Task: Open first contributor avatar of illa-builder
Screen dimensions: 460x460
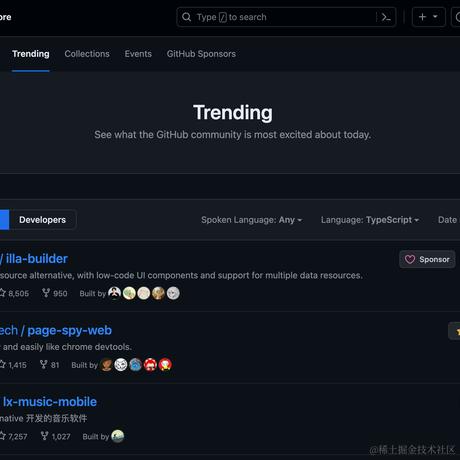Action: (x=114, y=293)
